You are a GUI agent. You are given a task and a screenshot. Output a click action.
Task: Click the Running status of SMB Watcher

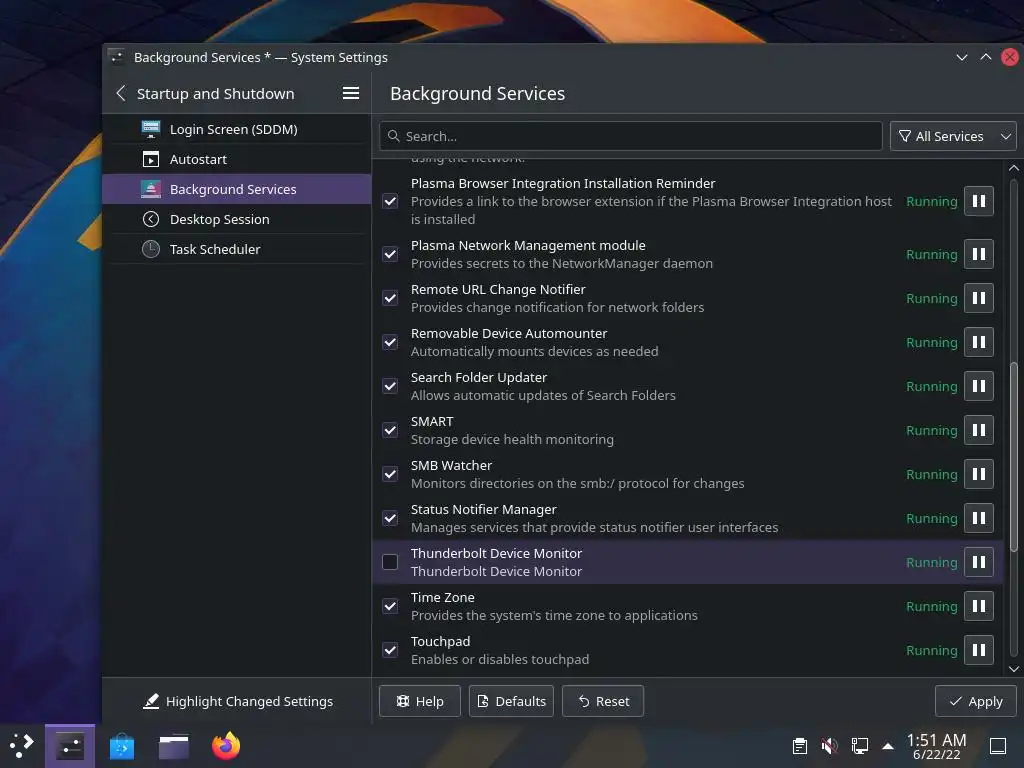[931, 475]
